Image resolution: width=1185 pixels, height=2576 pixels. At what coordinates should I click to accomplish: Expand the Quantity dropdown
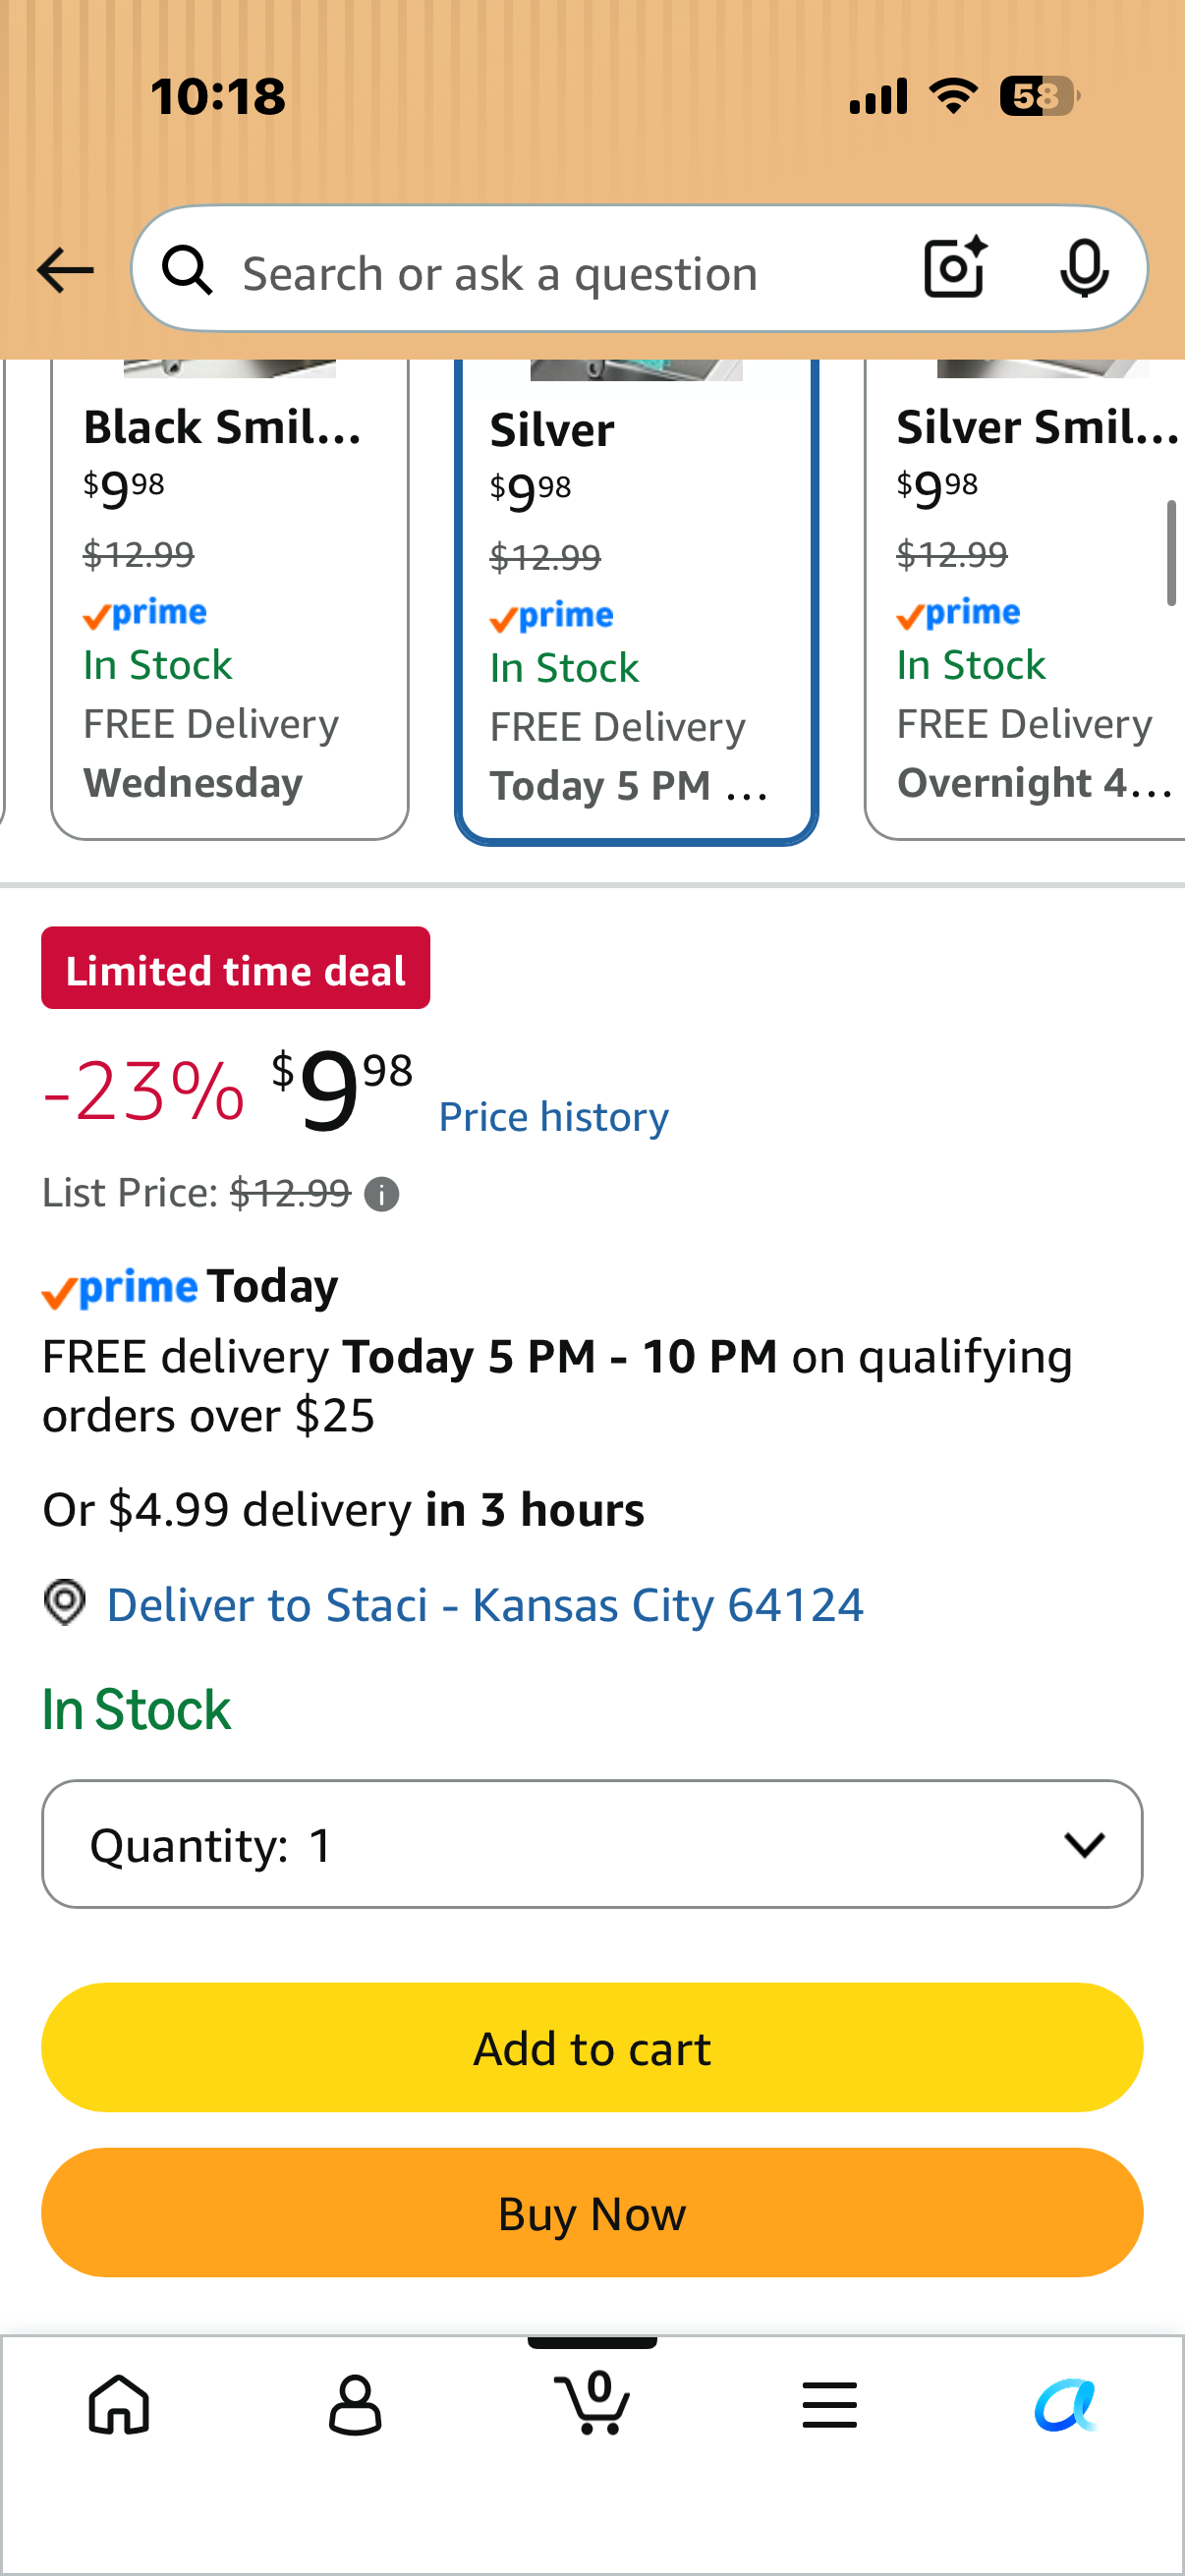(592, 1844)
